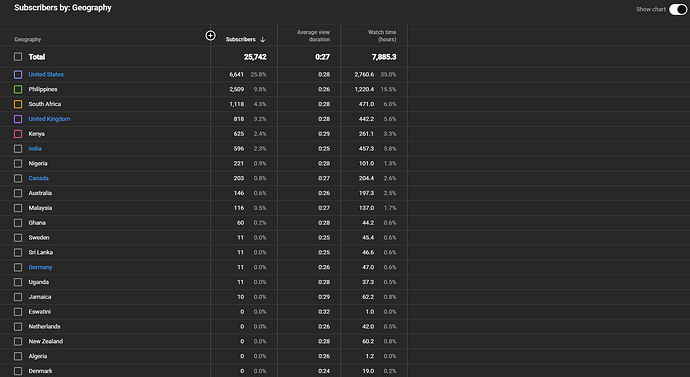Click India watch time 457.3
This screenshot has width=690, height=377.
click(x=367, y=149)
